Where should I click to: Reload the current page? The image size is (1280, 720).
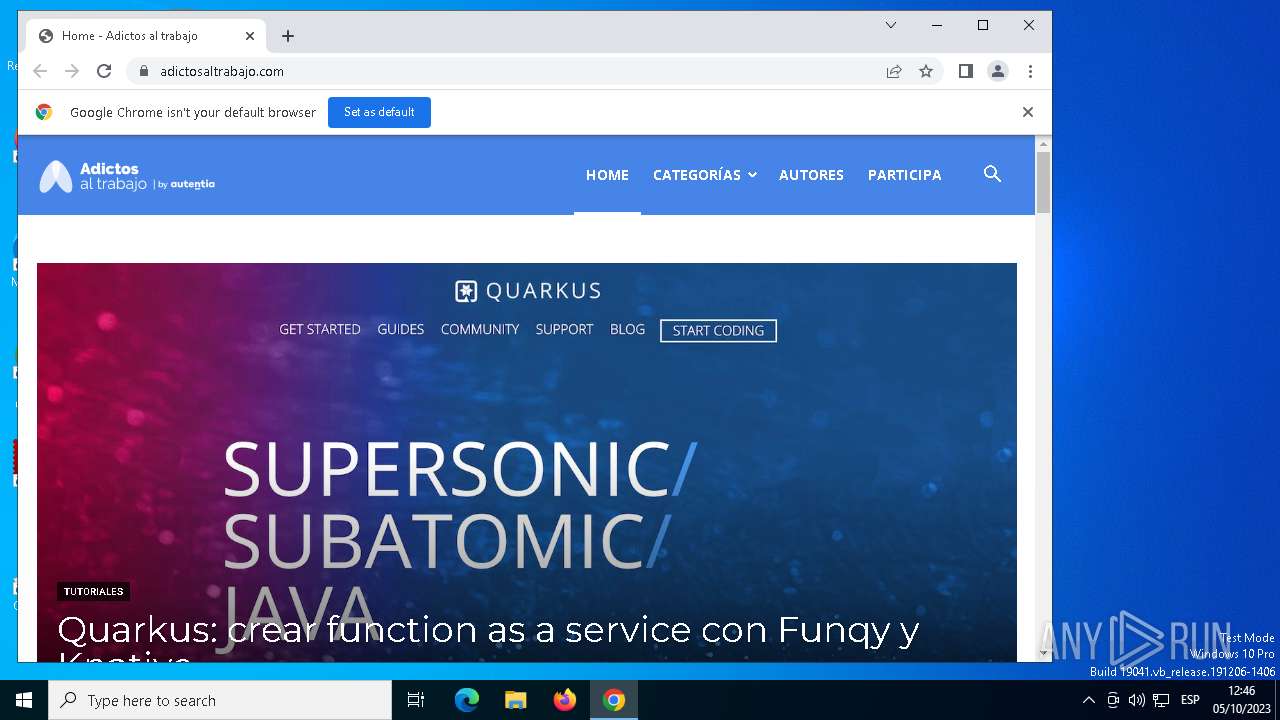click(104, 71)
